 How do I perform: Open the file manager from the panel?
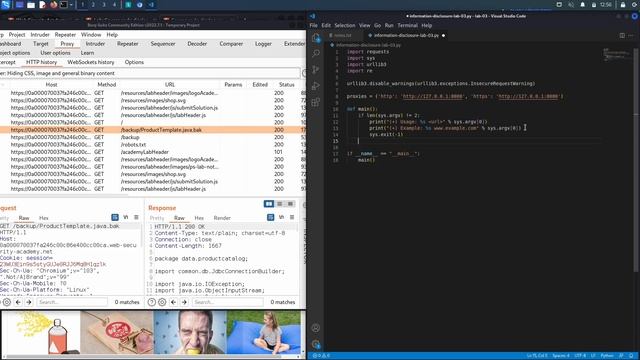click(31, 5)
